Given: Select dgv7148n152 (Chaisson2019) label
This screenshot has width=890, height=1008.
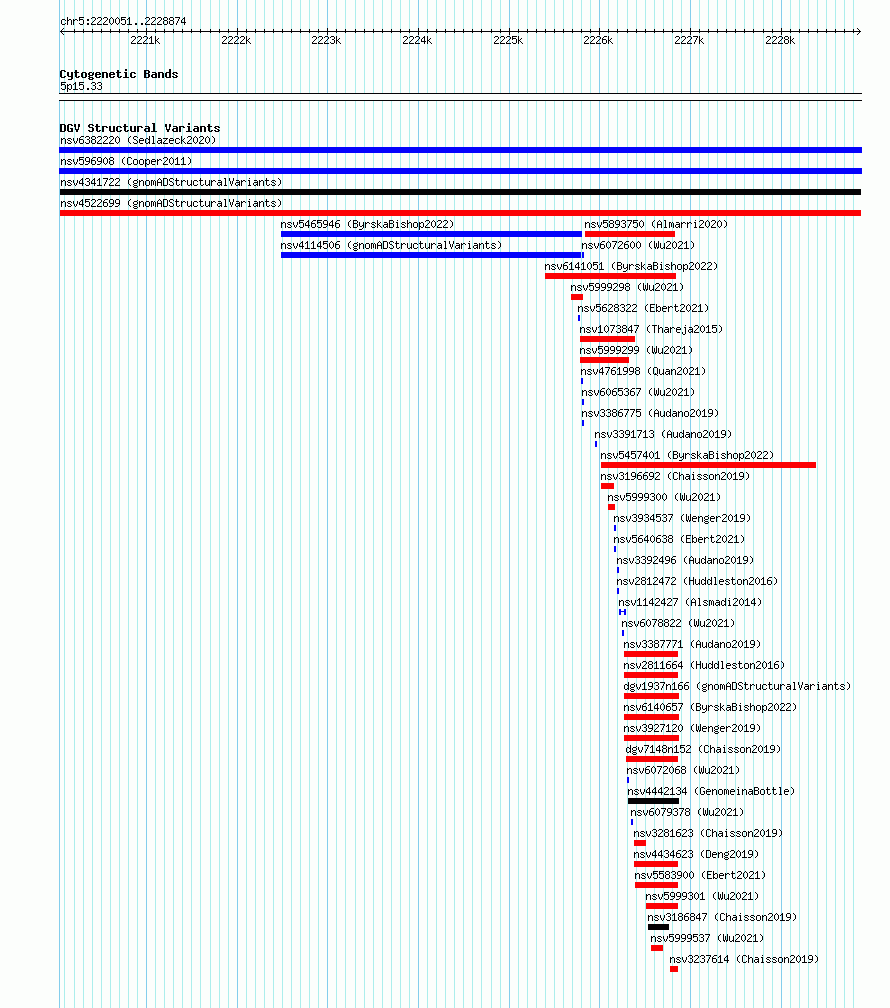Looking at the screenshot, I should (x=703, y=750).
